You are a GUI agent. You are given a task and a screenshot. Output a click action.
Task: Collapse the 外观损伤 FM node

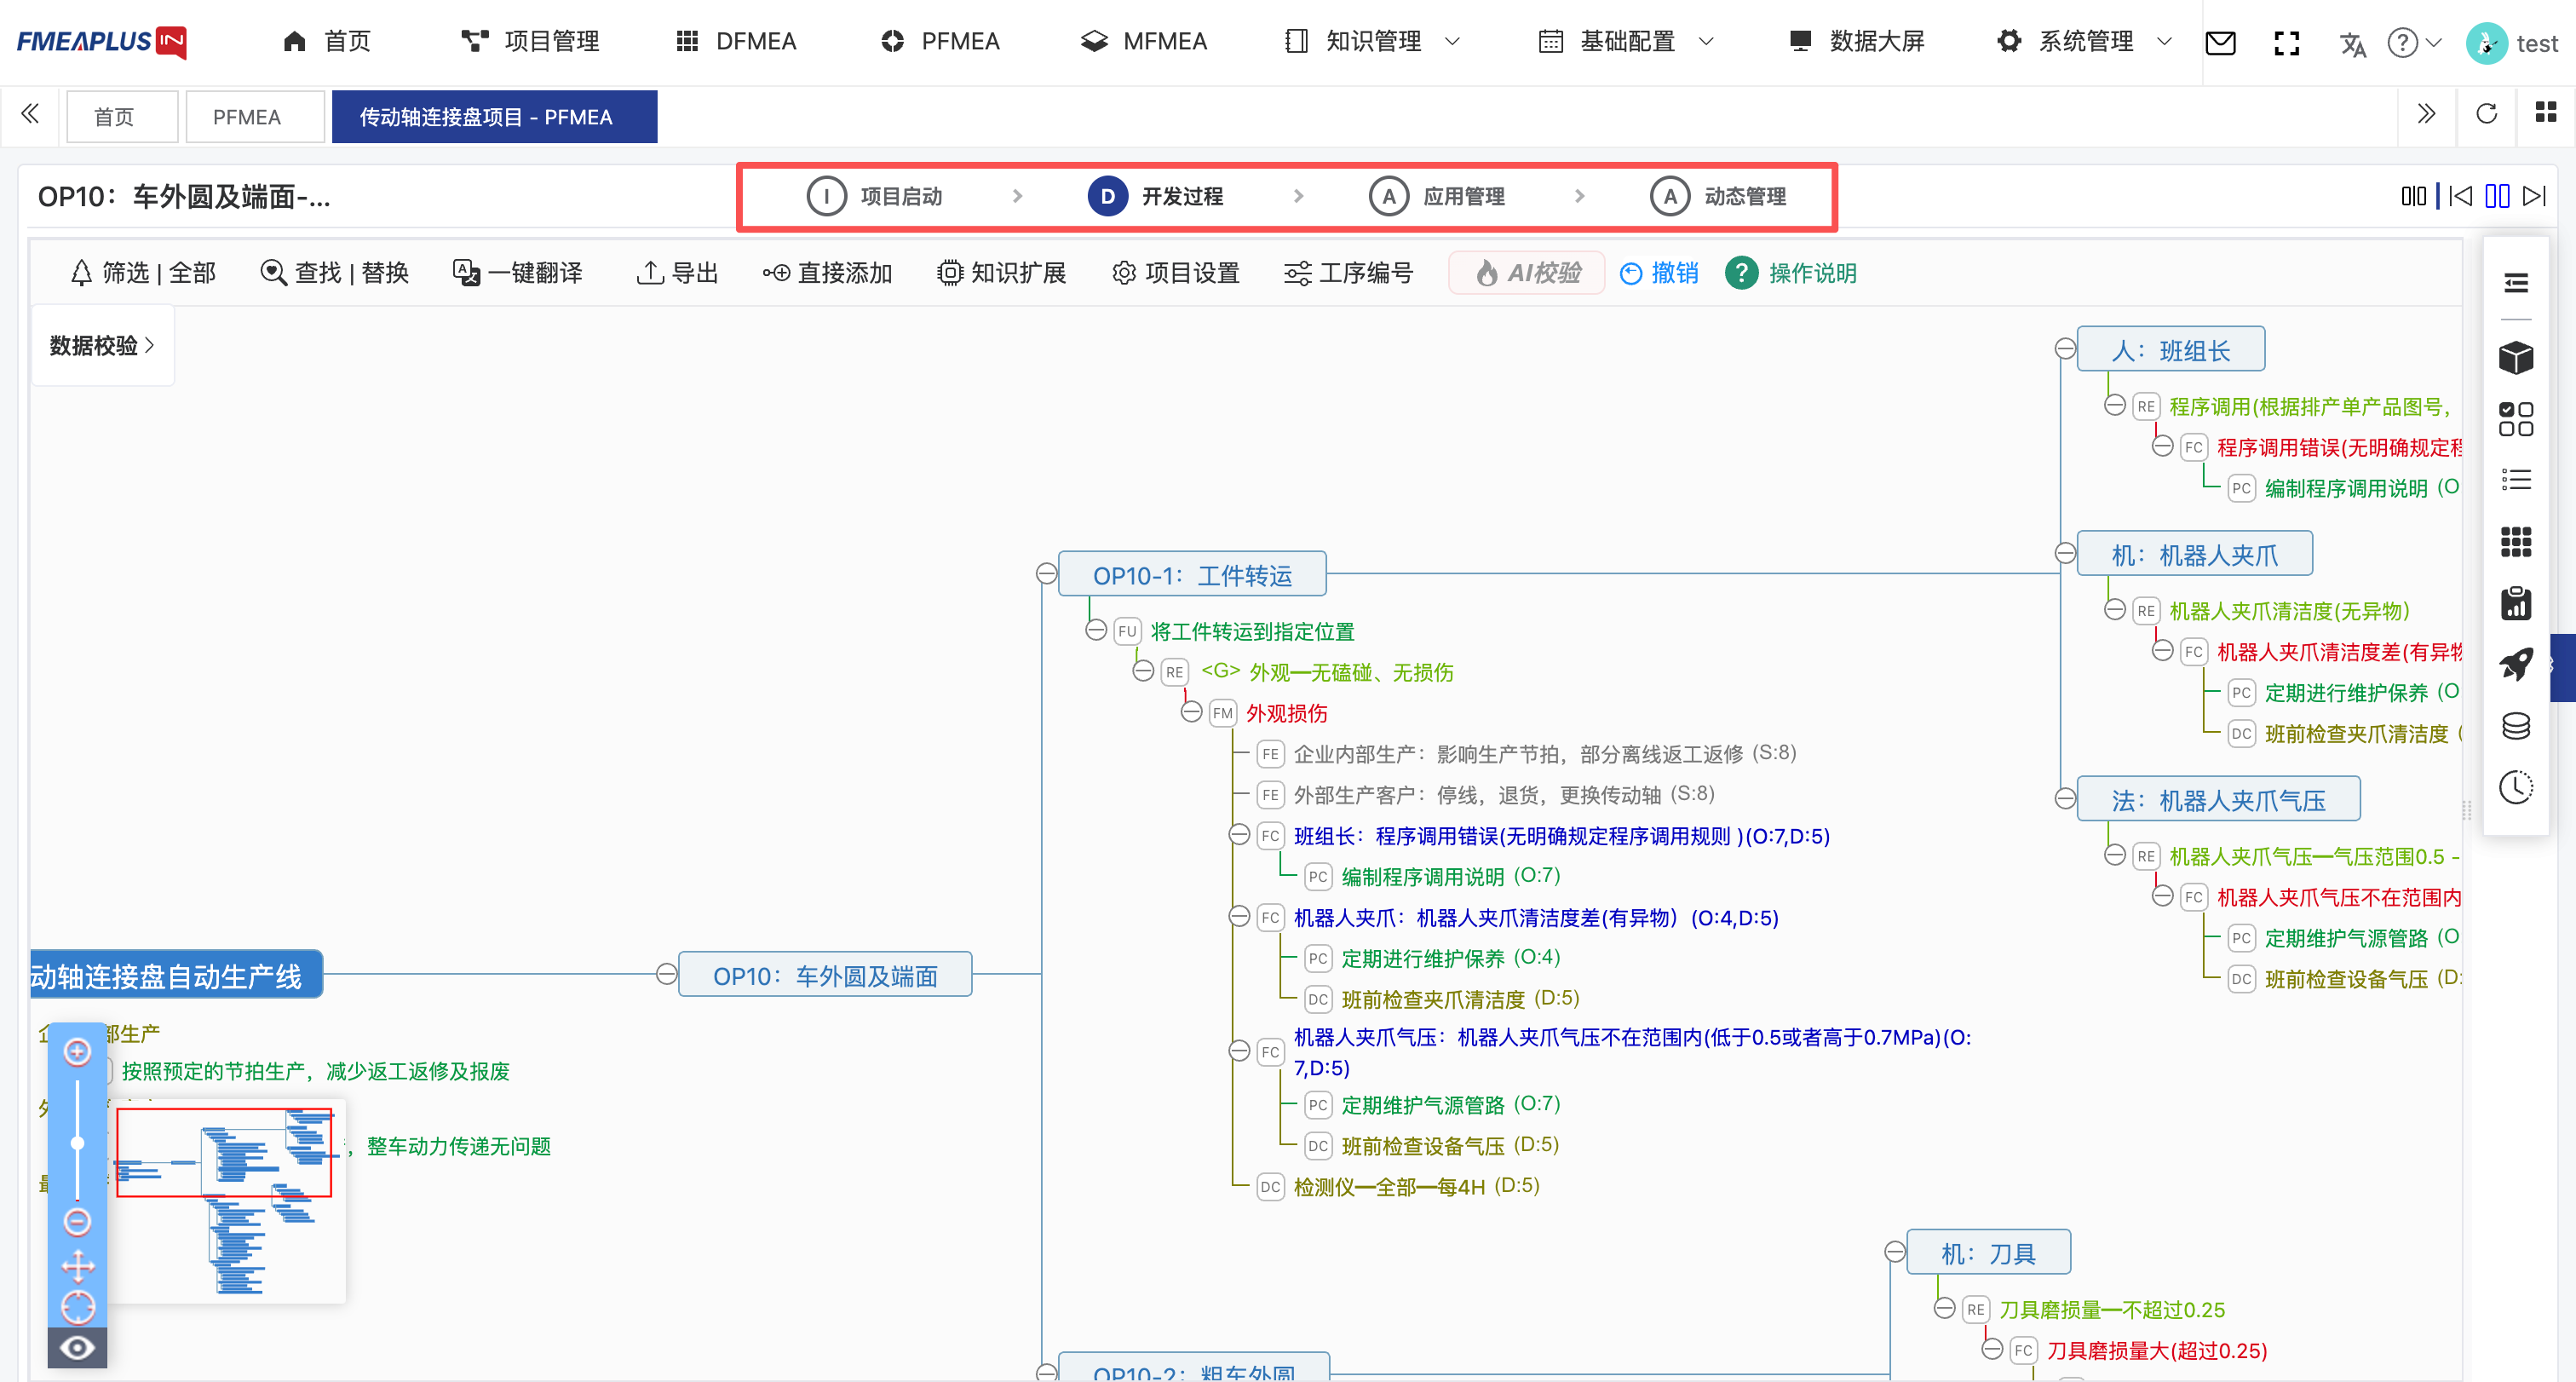pyautogui.click(x=1191, y=712)
